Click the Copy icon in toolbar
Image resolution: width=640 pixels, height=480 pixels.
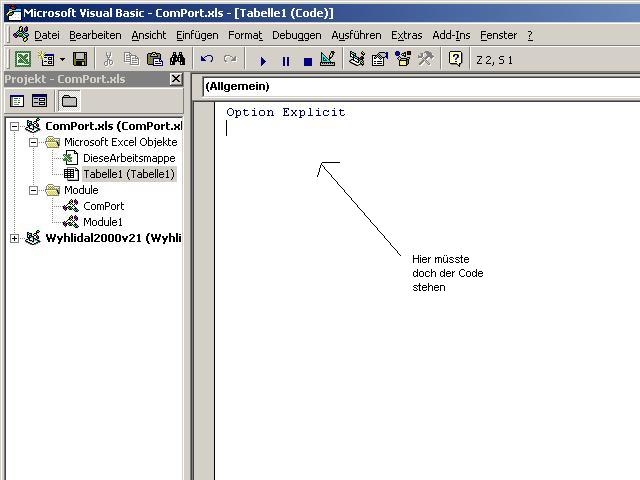pos(131,59)
